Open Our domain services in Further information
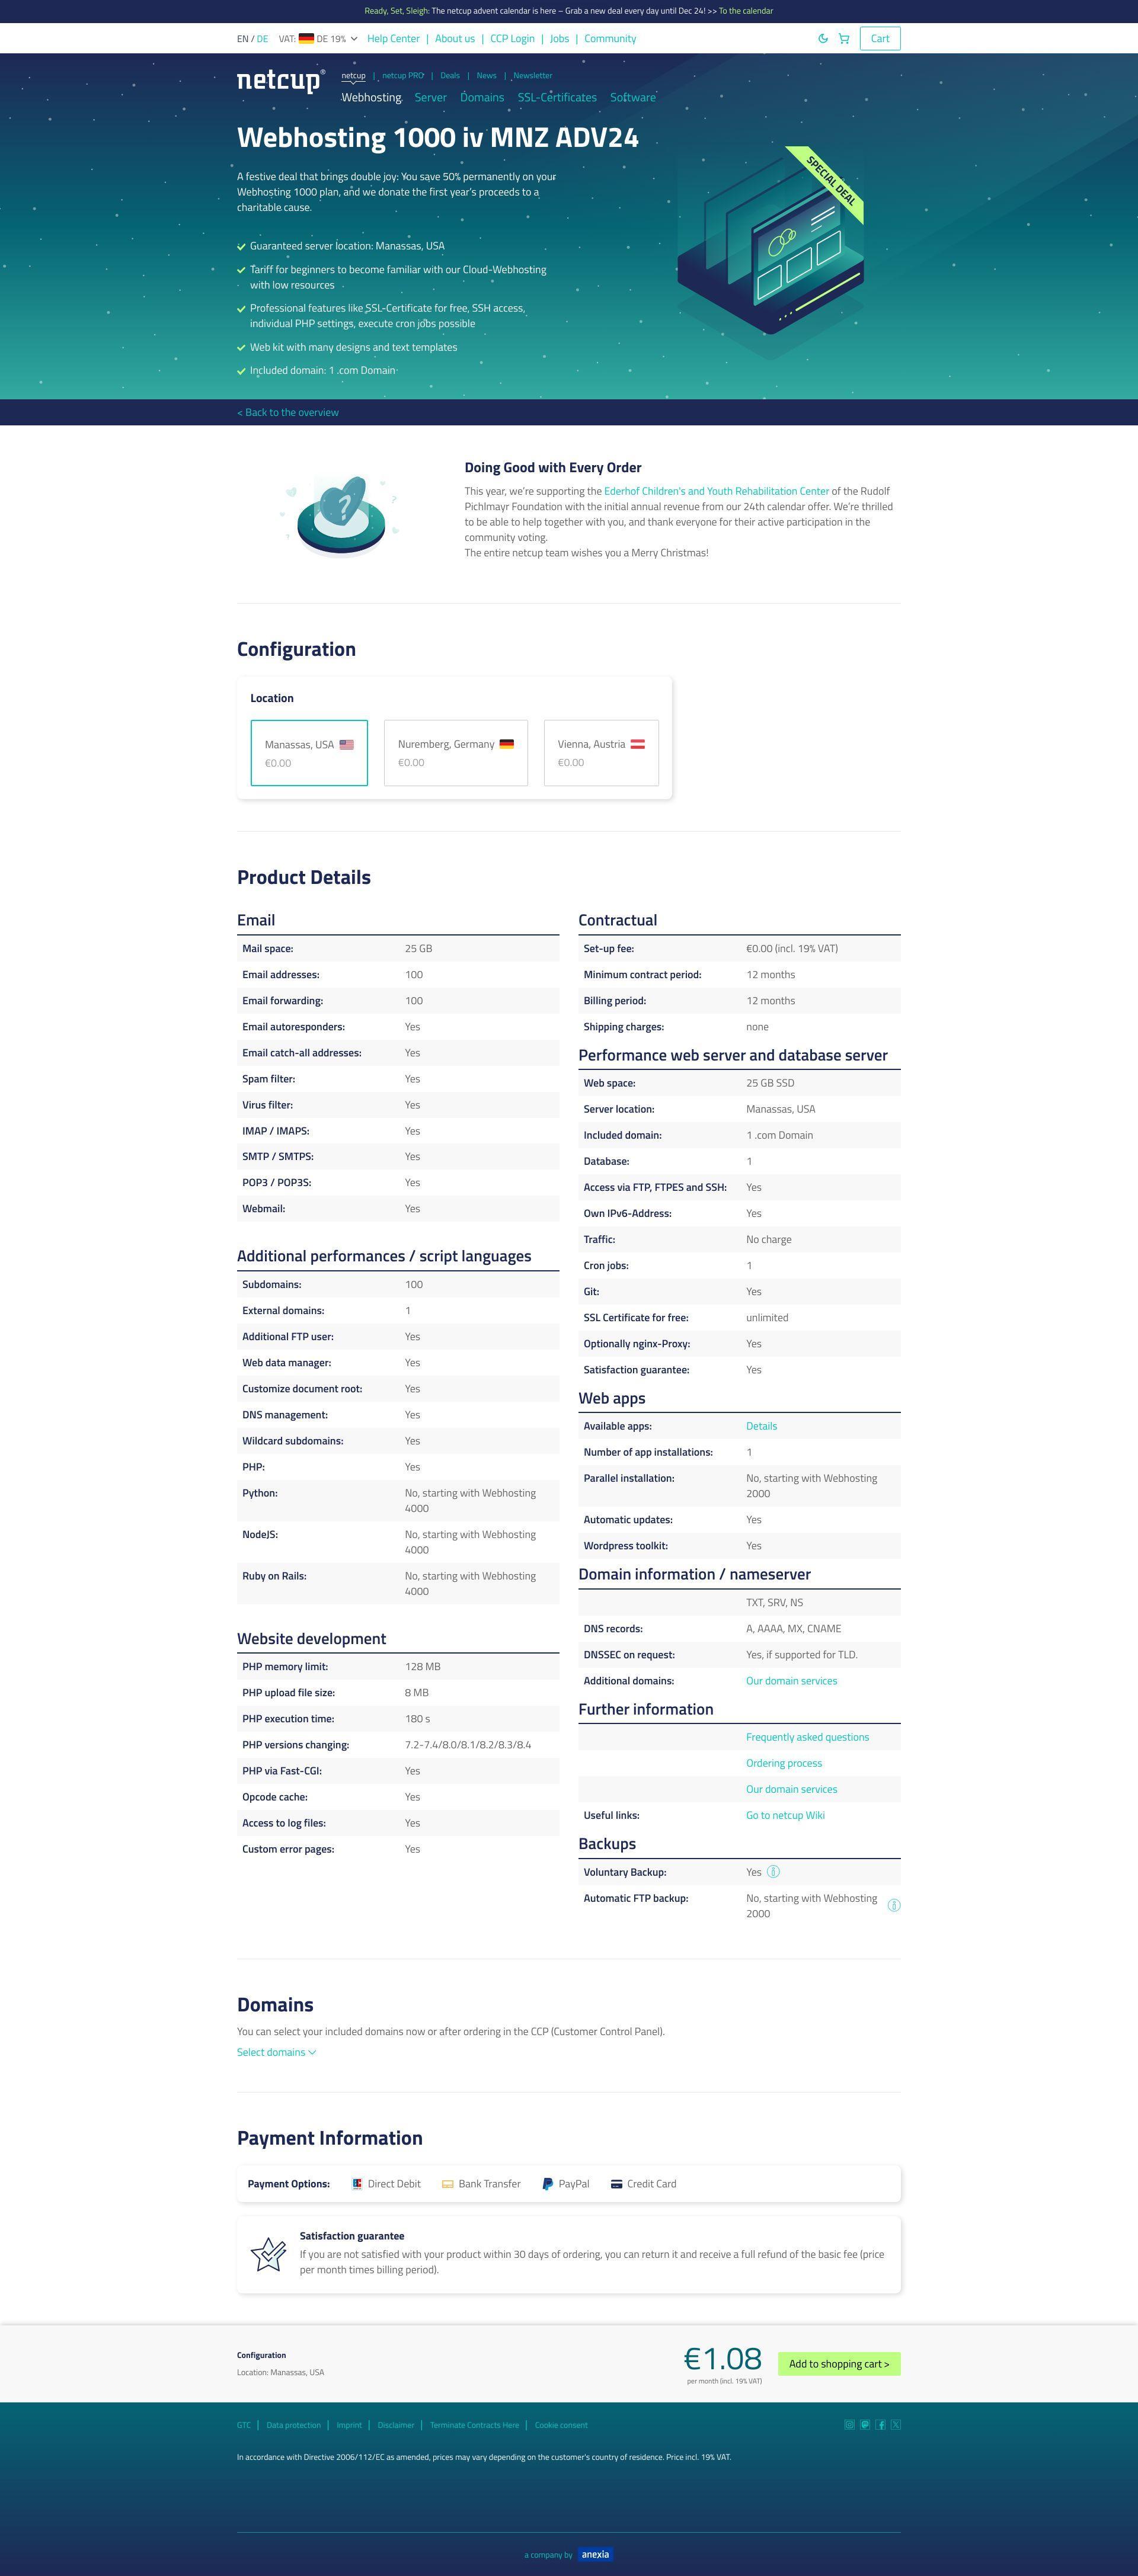Screen dimensions: 1138x2576 point(791,1789)
